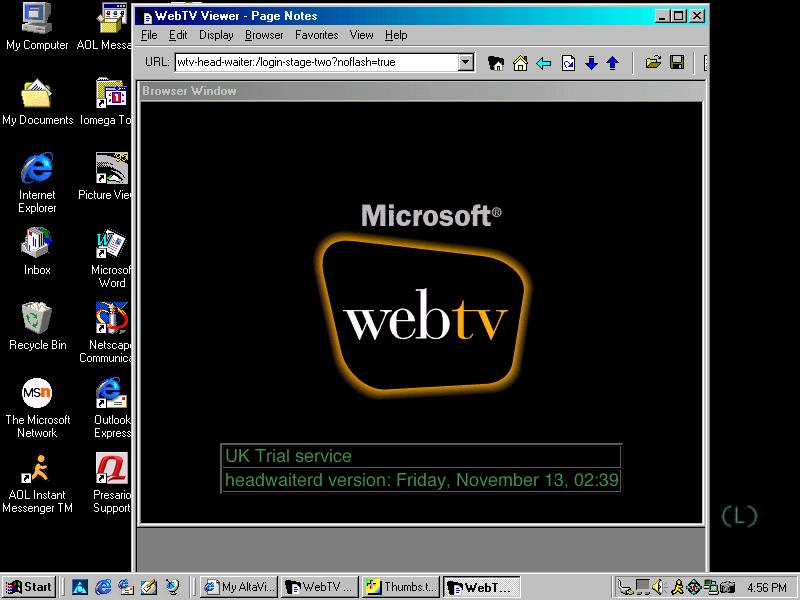This screenshot has width=800, height=600.
Task: Open the Favorites menu
Action: tap(316, 35)
